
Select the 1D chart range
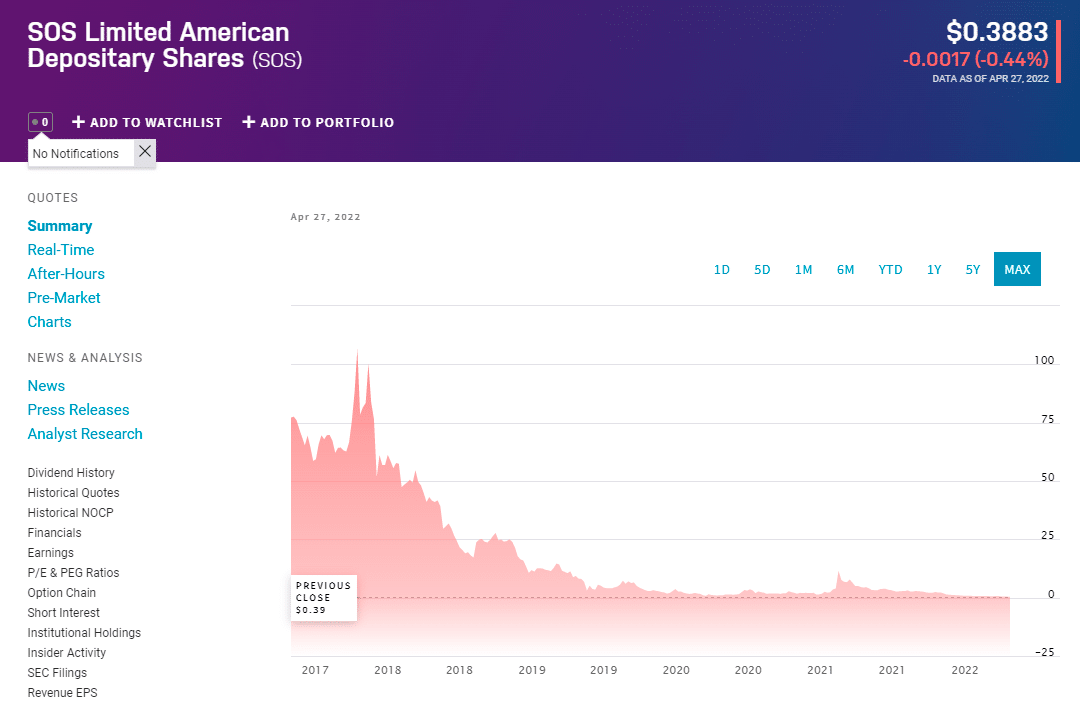721,269
